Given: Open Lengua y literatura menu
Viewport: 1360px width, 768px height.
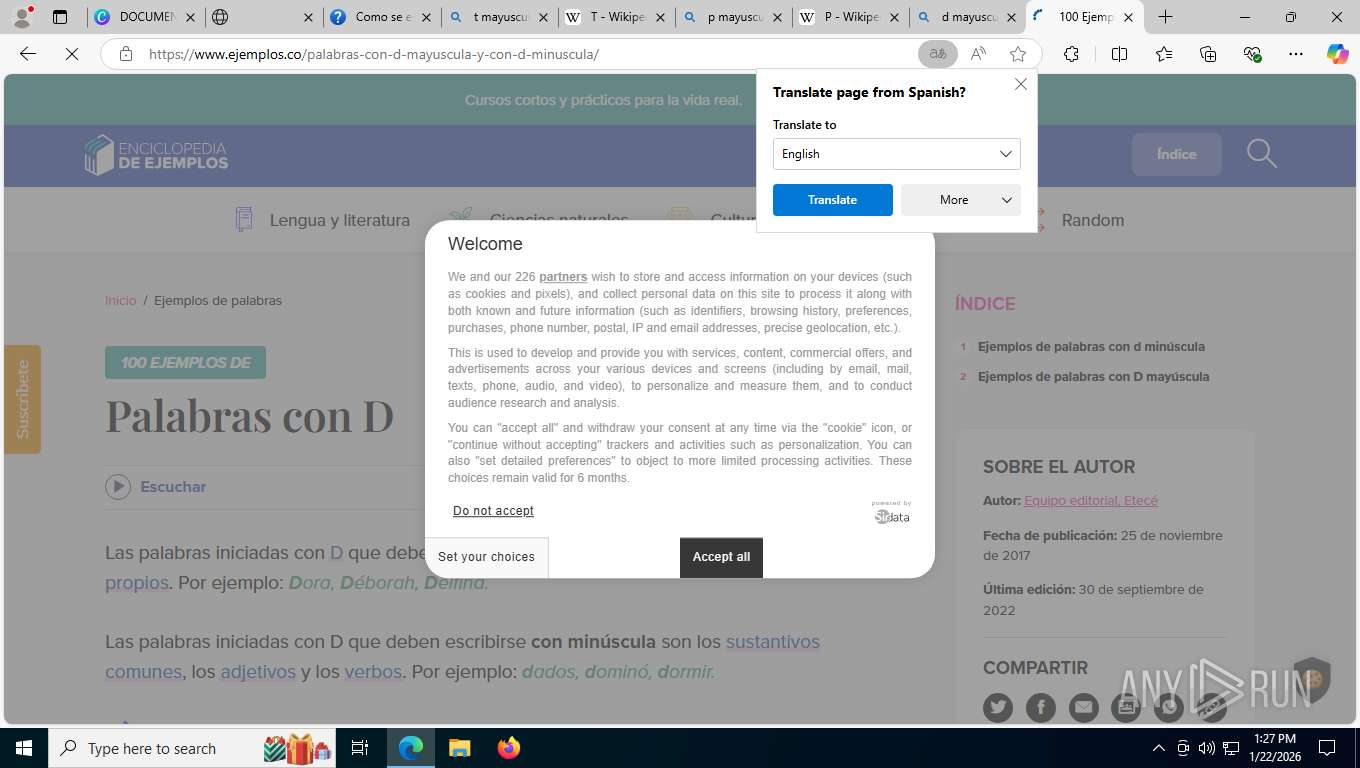Looking at the screenshot, I should click(x=322, y=220).
